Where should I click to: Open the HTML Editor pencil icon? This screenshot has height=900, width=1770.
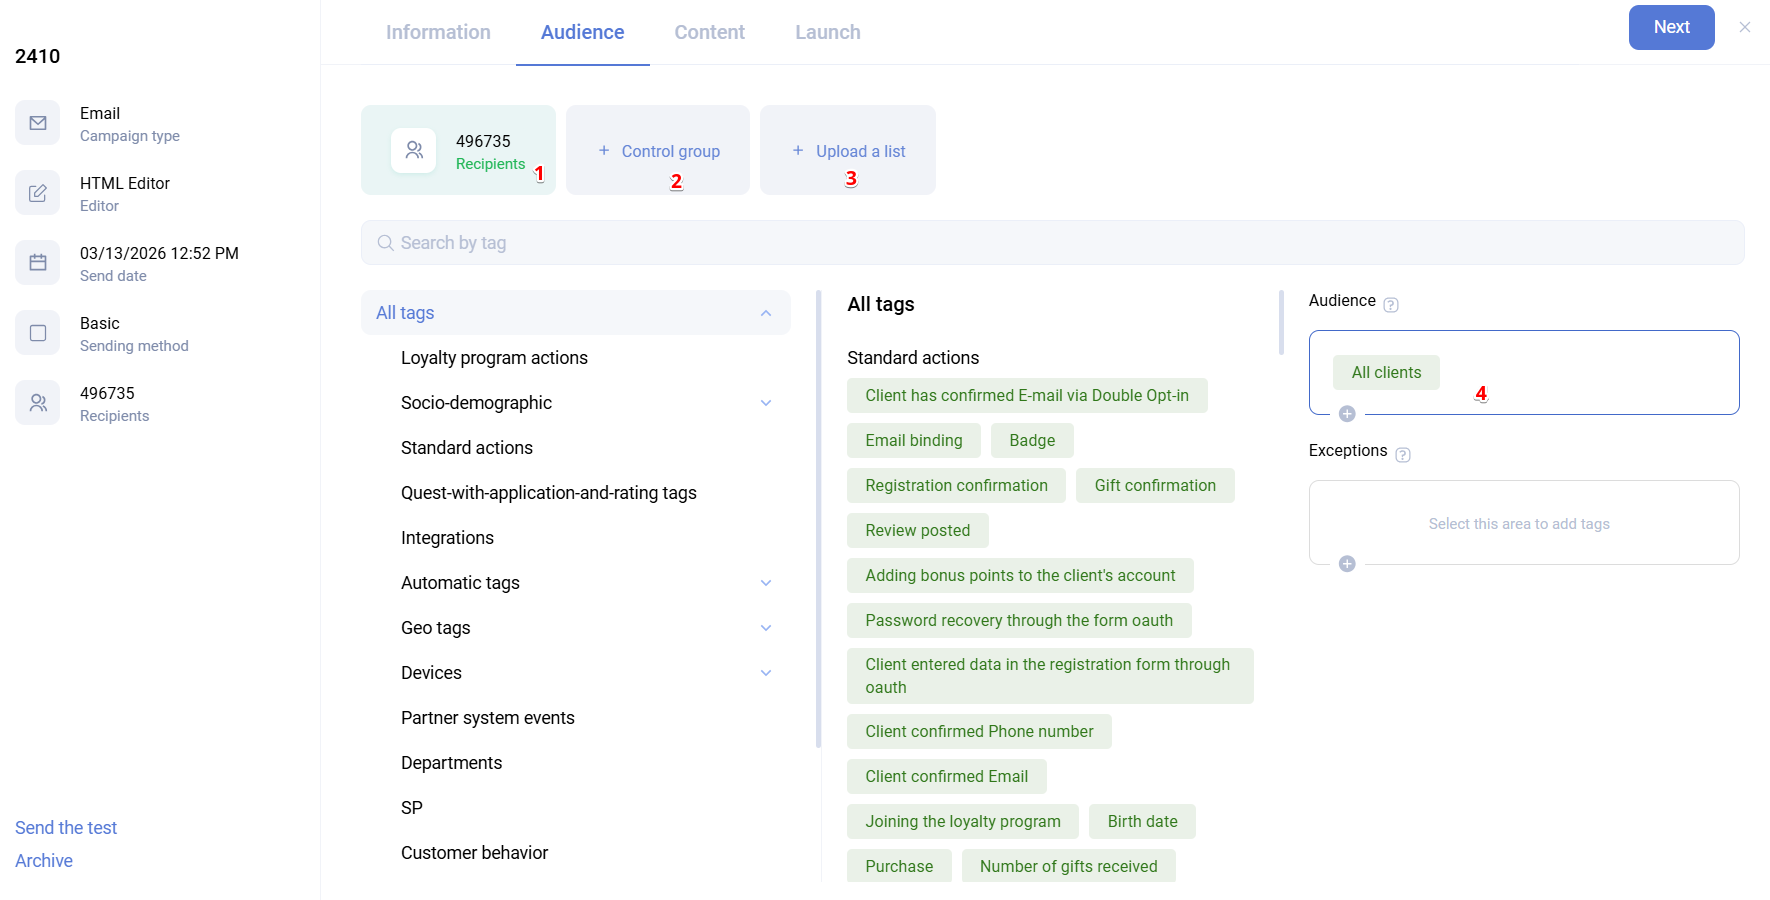point(38,193)
